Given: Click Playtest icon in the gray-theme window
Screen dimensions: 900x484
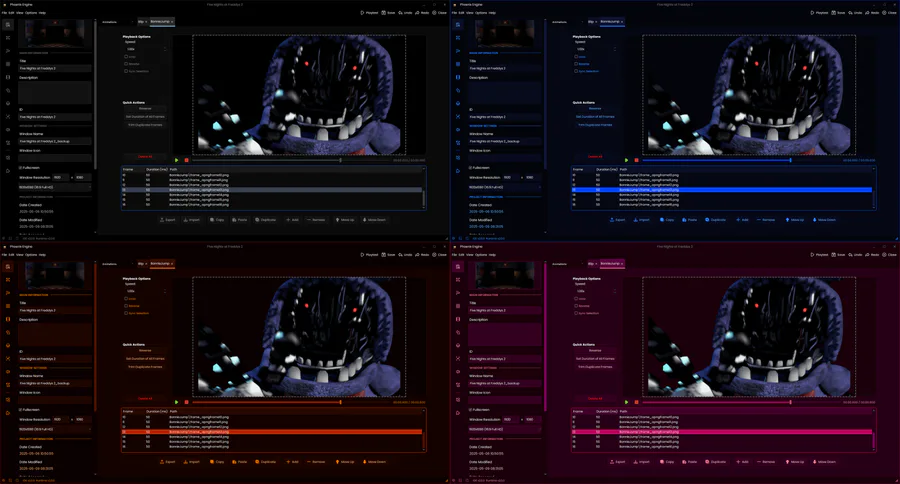Looking at the screenshot, I should [363, 13].
